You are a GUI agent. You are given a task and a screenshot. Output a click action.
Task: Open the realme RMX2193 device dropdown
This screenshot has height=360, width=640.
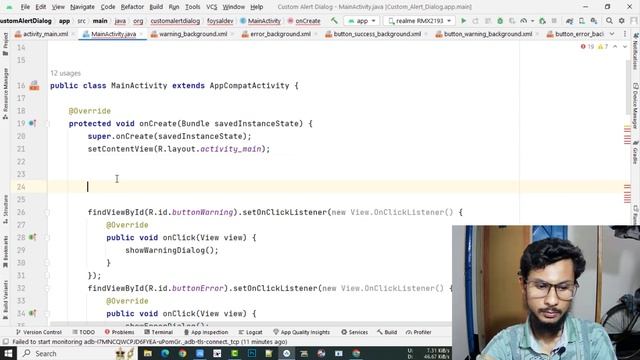pos(419,21)
